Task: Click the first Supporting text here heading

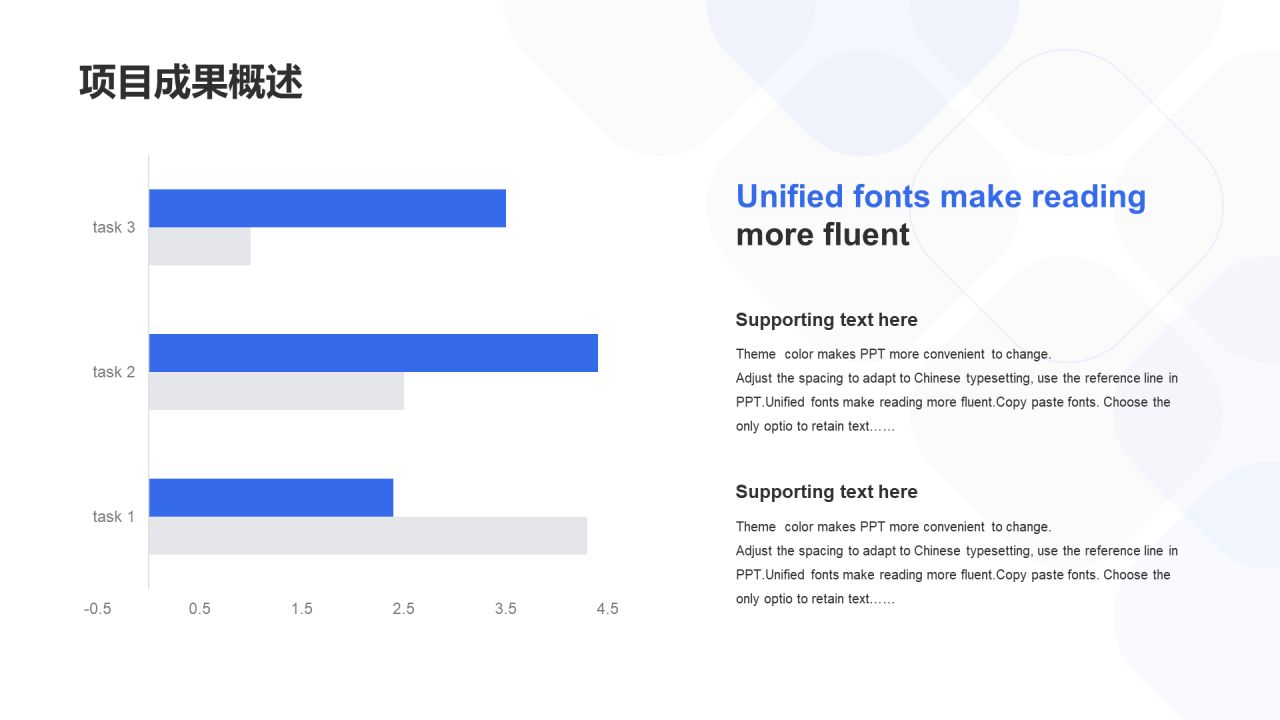Action: (826, 320)
